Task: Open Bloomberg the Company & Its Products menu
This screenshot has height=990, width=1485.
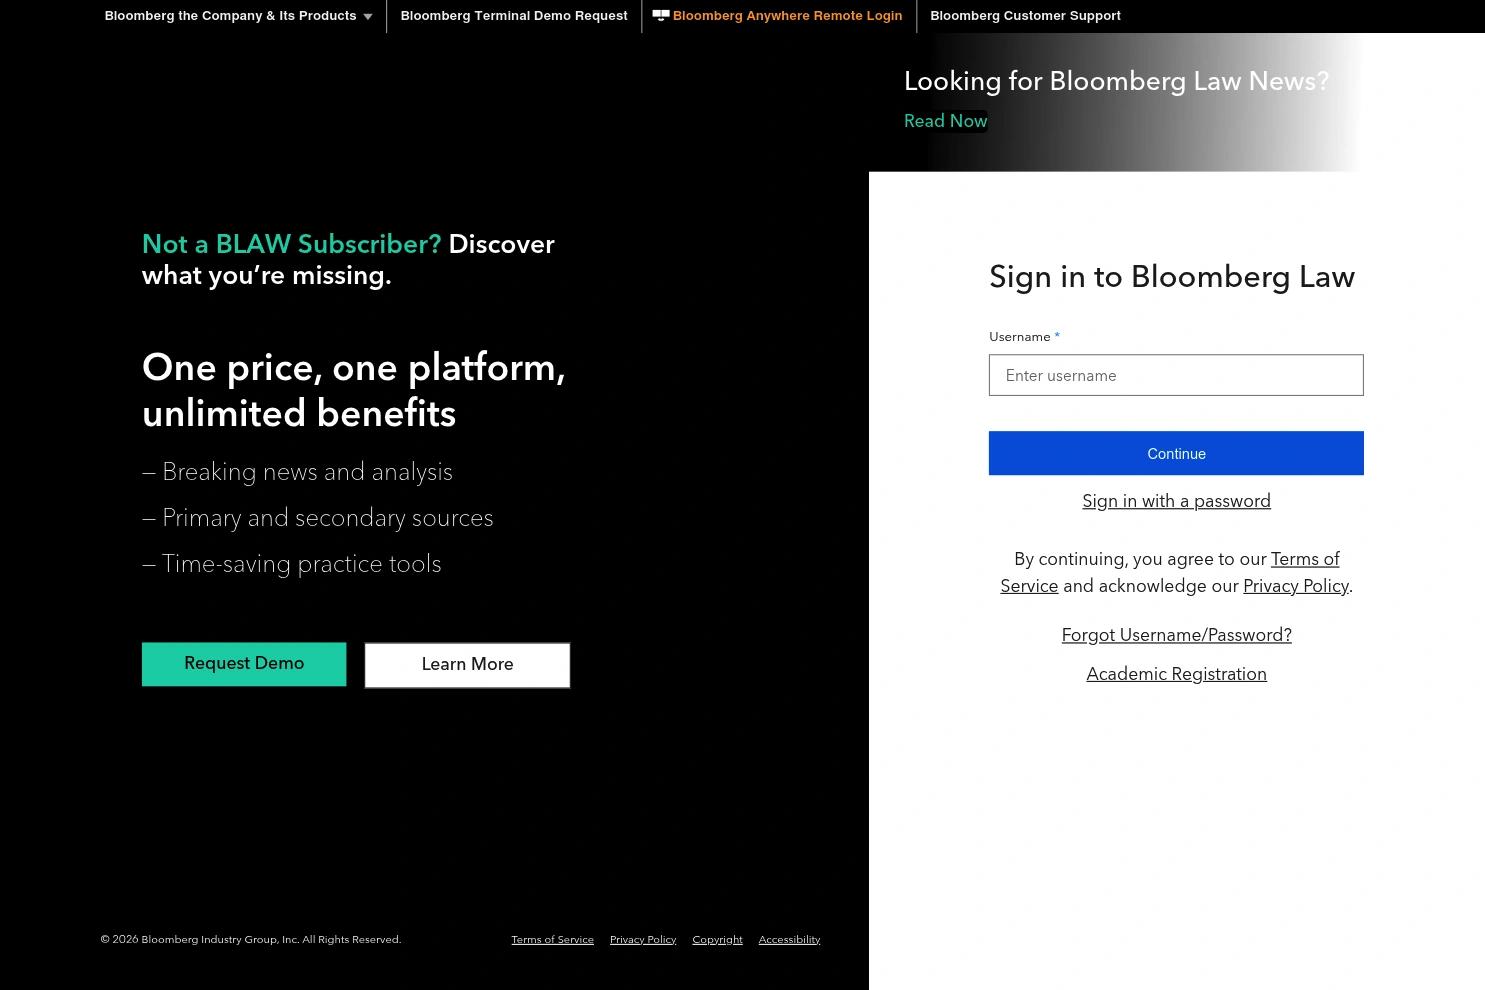Action: tap(230, 16)
